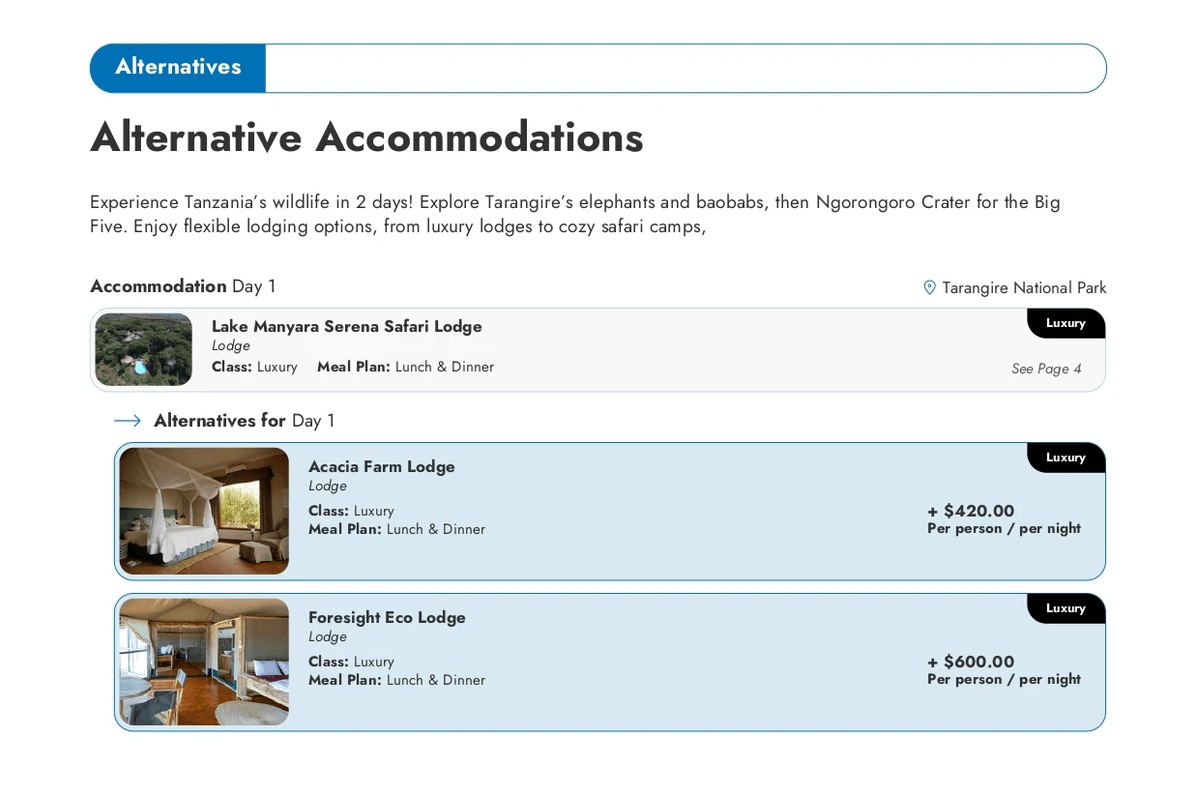Follow the See Page 4 link
The height and width of the screenshot is (789, 1197).
1046,369
